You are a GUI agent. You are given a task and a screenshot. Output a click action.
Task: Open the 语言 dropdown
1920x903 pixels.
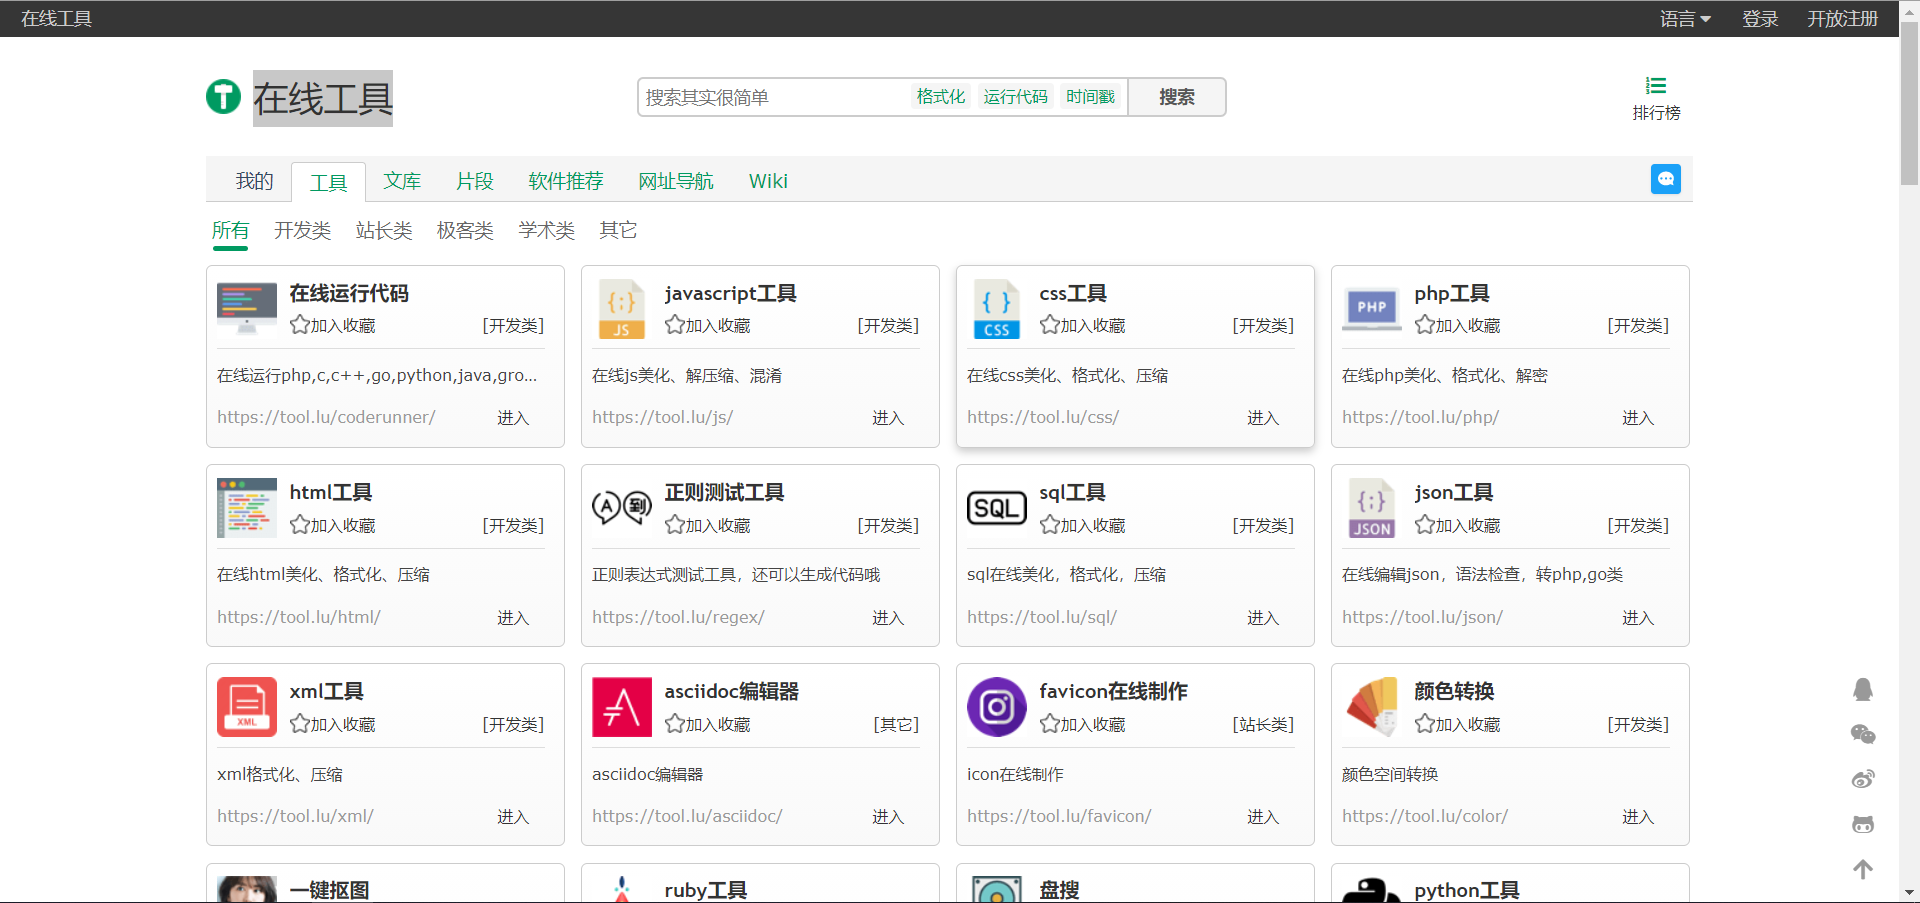point(1684,18)
